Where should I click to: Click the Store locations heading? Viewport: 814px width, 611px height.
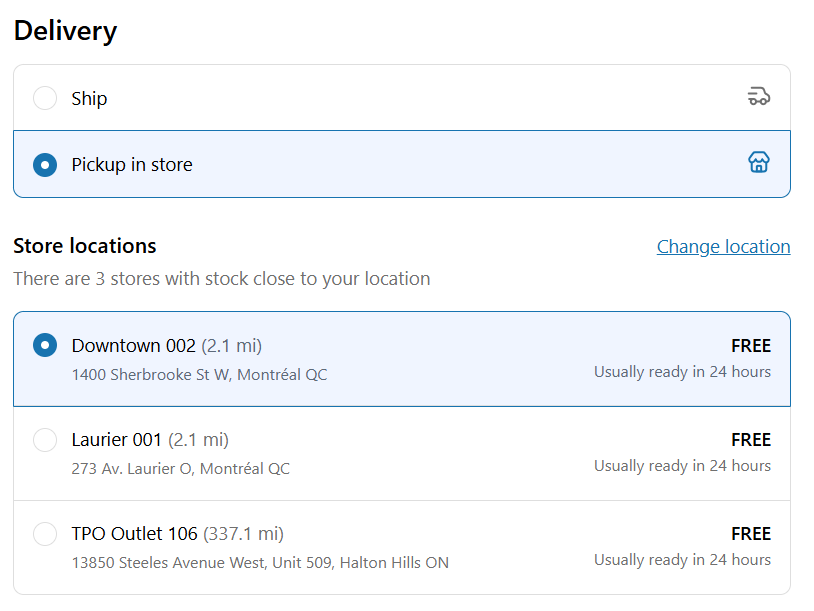click(85, 246)
